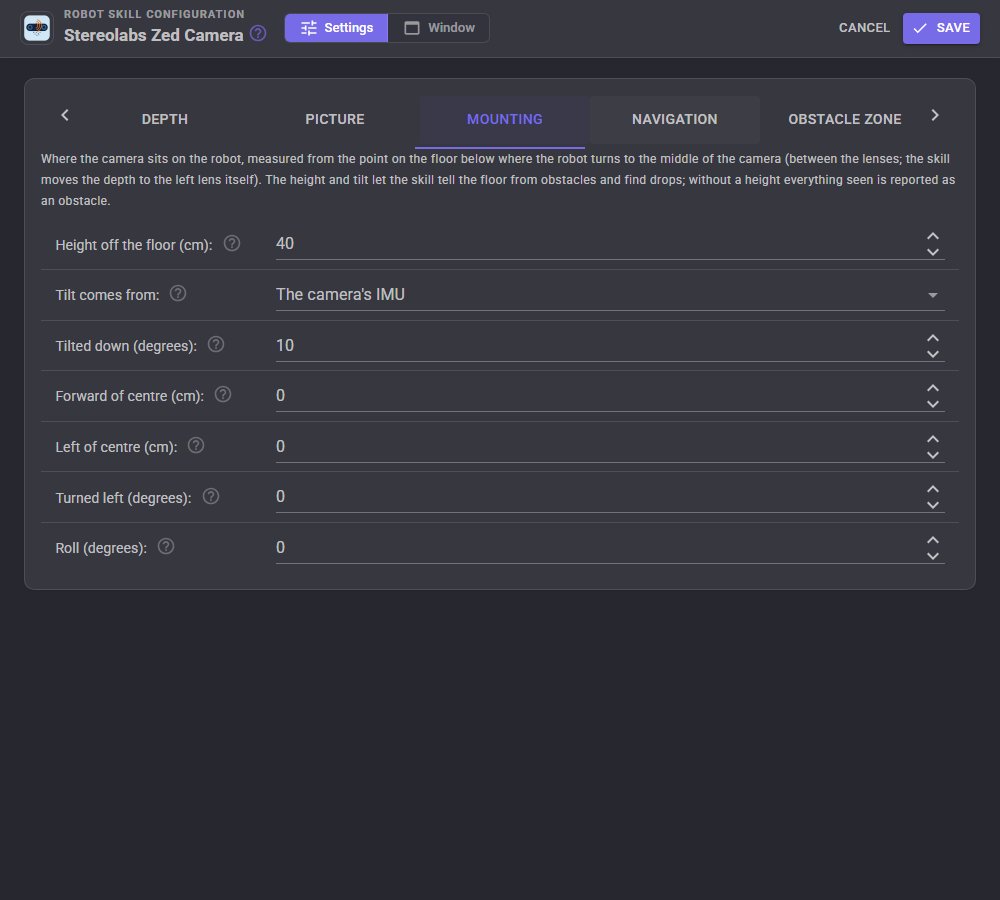Cancel the configuration changes
Screen dimensions: 1000x900
(x=864, y=28)
